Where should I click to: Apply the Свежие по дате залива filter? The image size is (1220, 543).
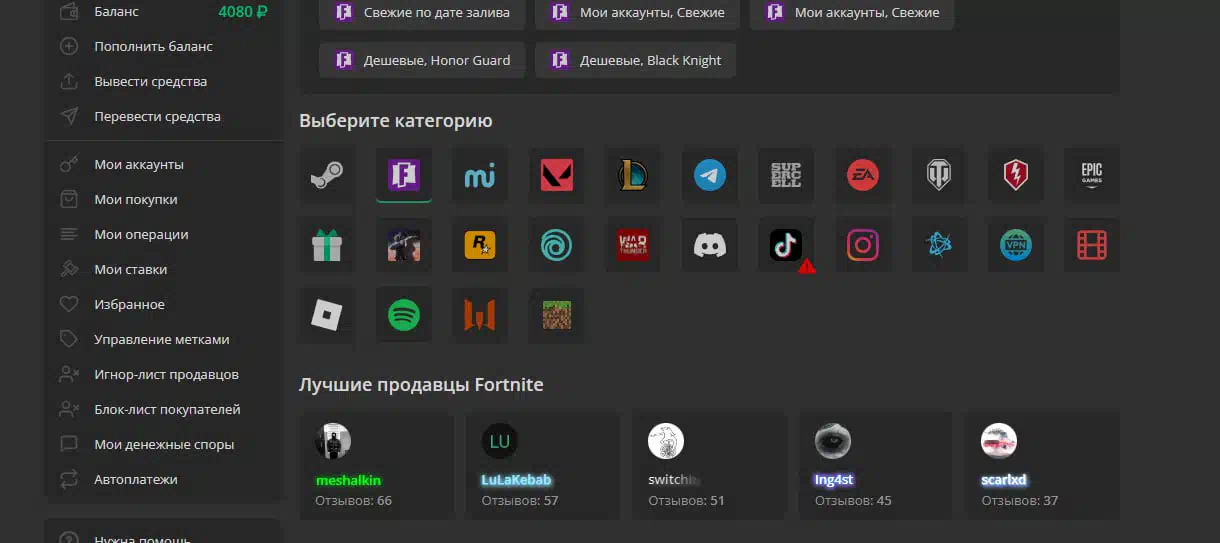[422, 13]
